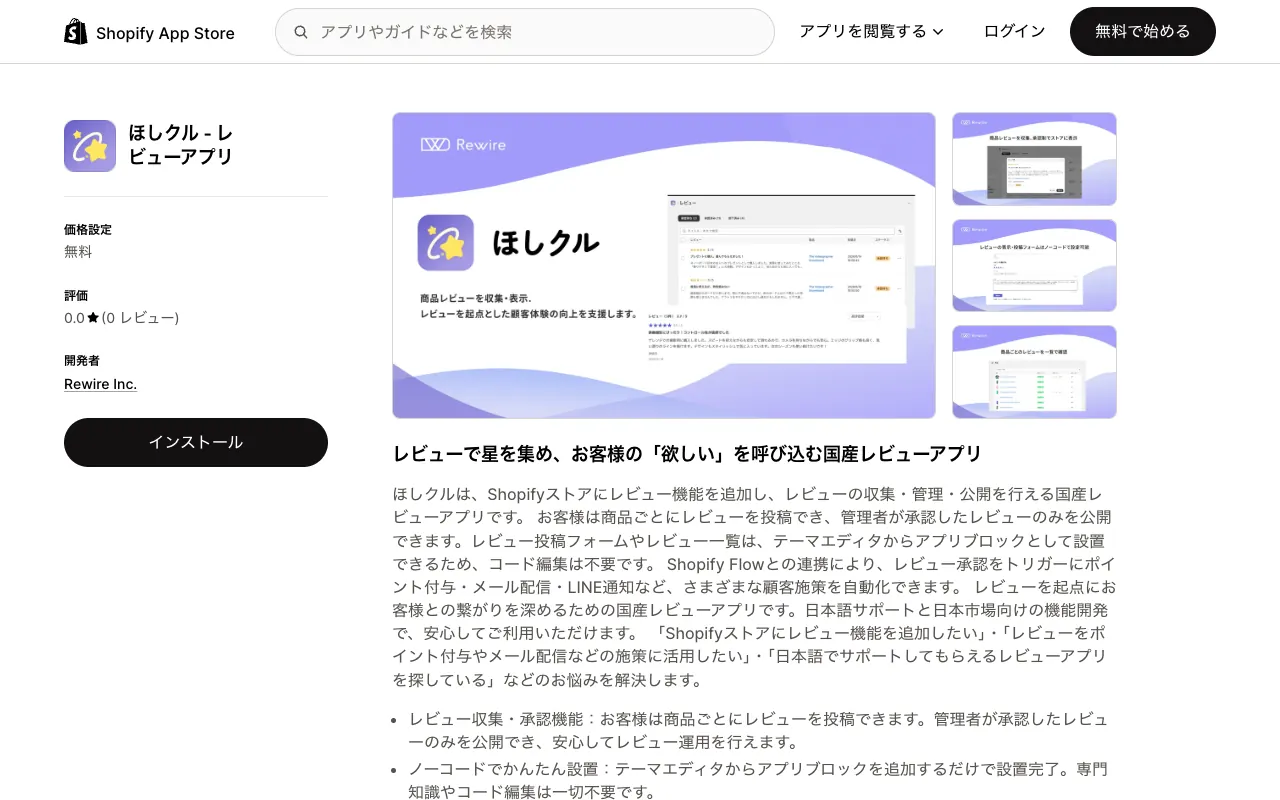This screenshot has width=1280, height=800.
Task: Click the heading レビューで星を集め、お客様の「欲しい」
Action: tap(687, 454)
